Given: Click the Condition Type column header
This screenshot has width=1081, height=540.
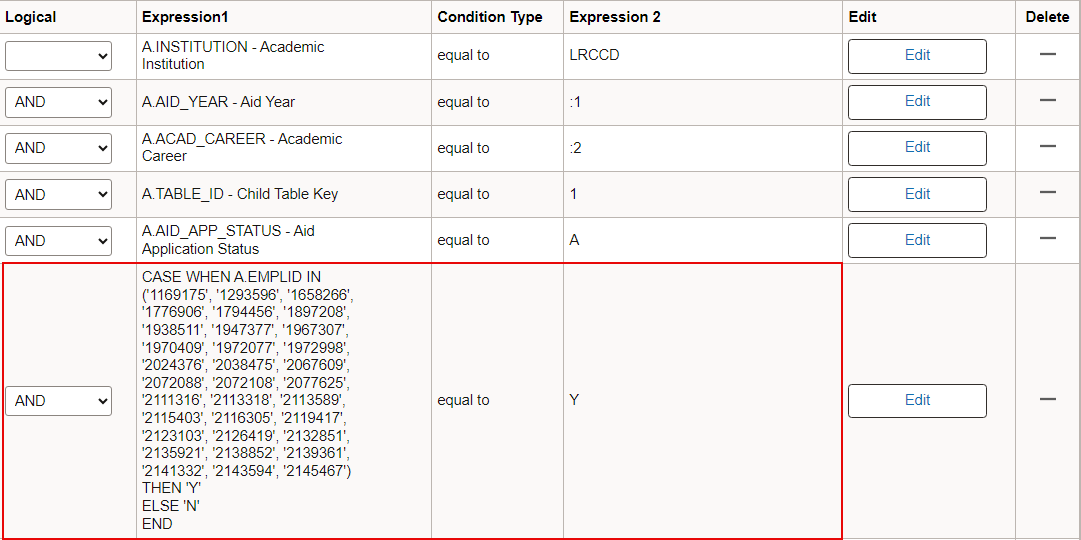Looking at the screenshot, I should pyautogui.click(x=490, y=17).
